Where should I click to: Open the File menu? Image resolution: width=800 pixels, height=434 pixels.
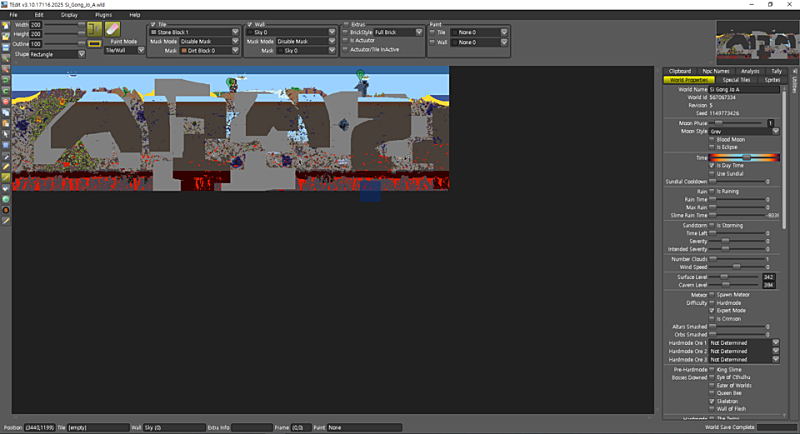(13, 15)
